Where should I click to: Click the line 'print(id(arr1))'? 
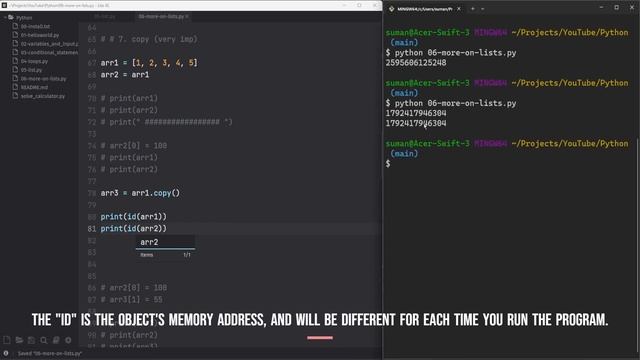tap(133, 217)
